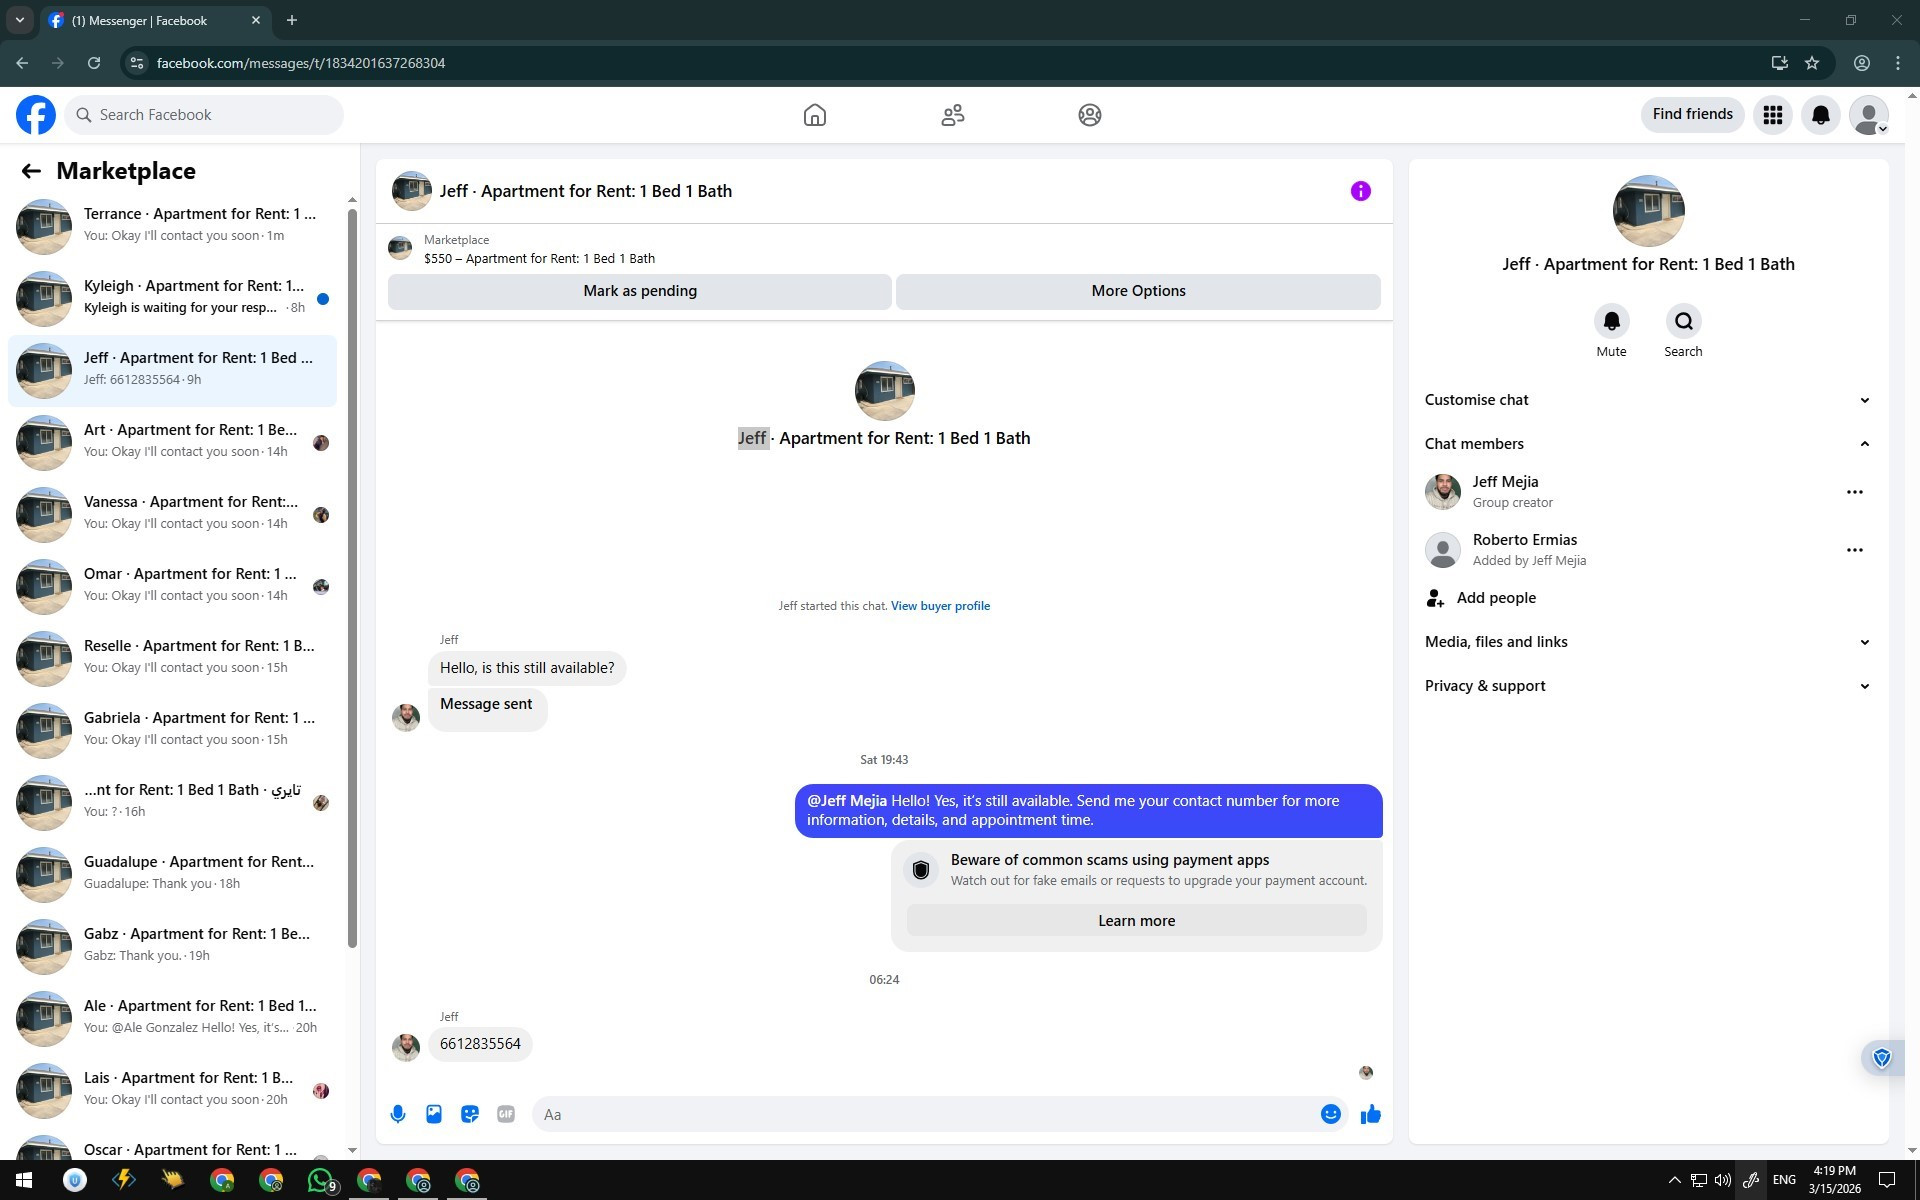Mute this conversation with the bell icon
The width and height of the screenshot is (1920, 1200).
(x=1611, y=321)
